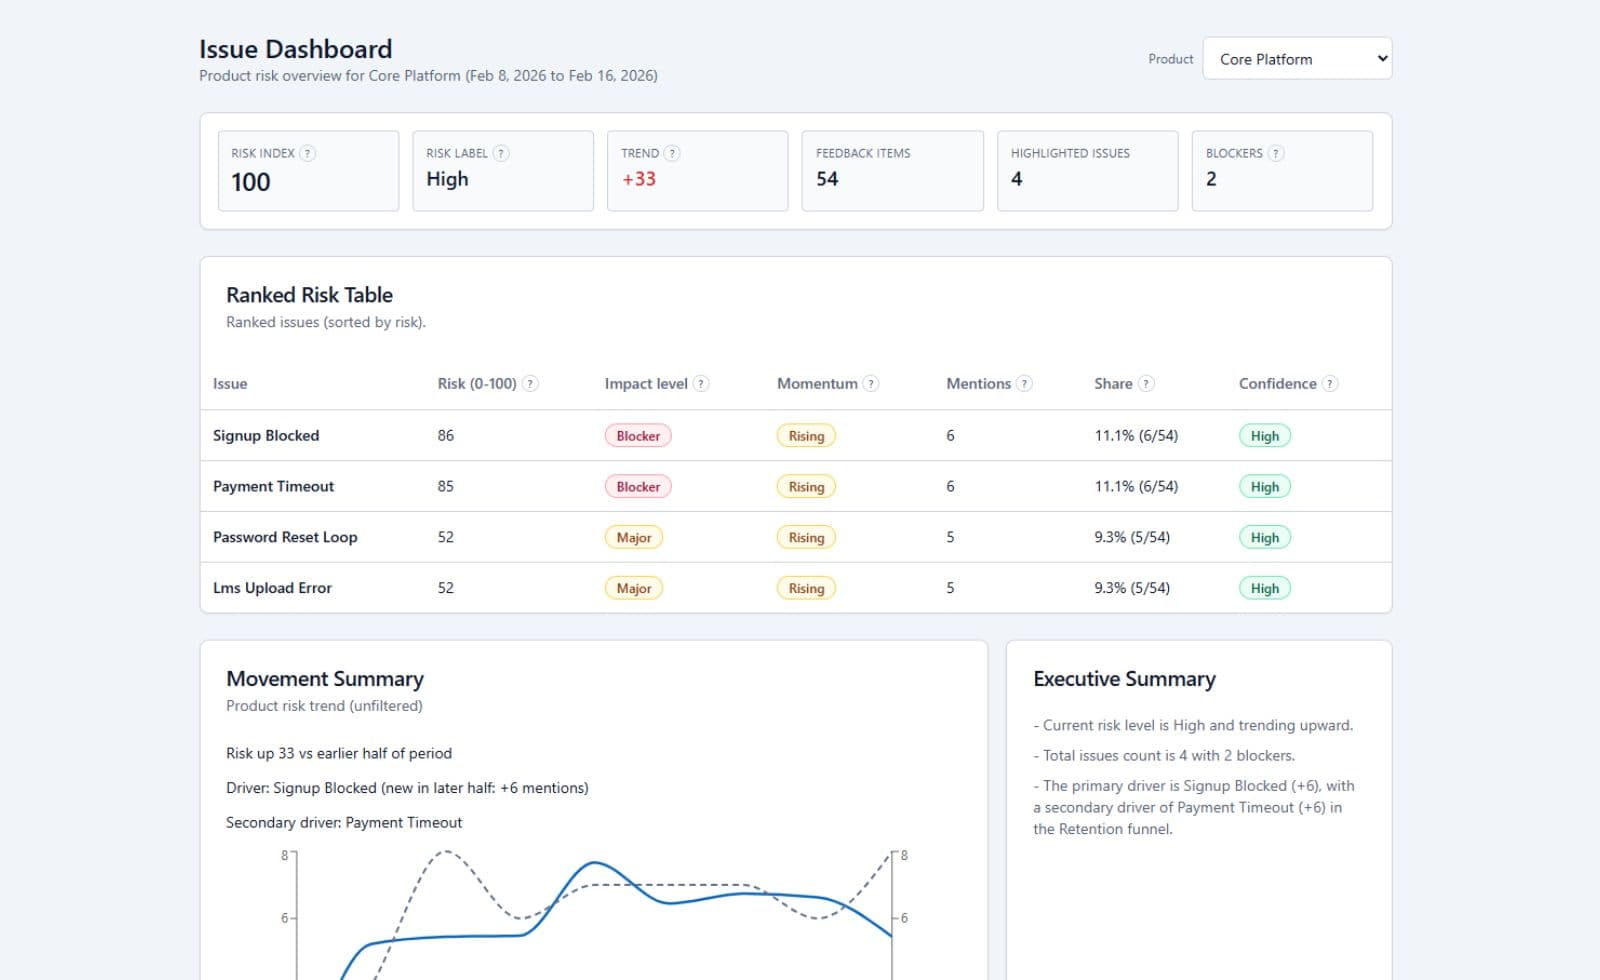The image size is (1600, 980).
Task: Open the Core Platform product dropdown
Action: click(1297, 58)
